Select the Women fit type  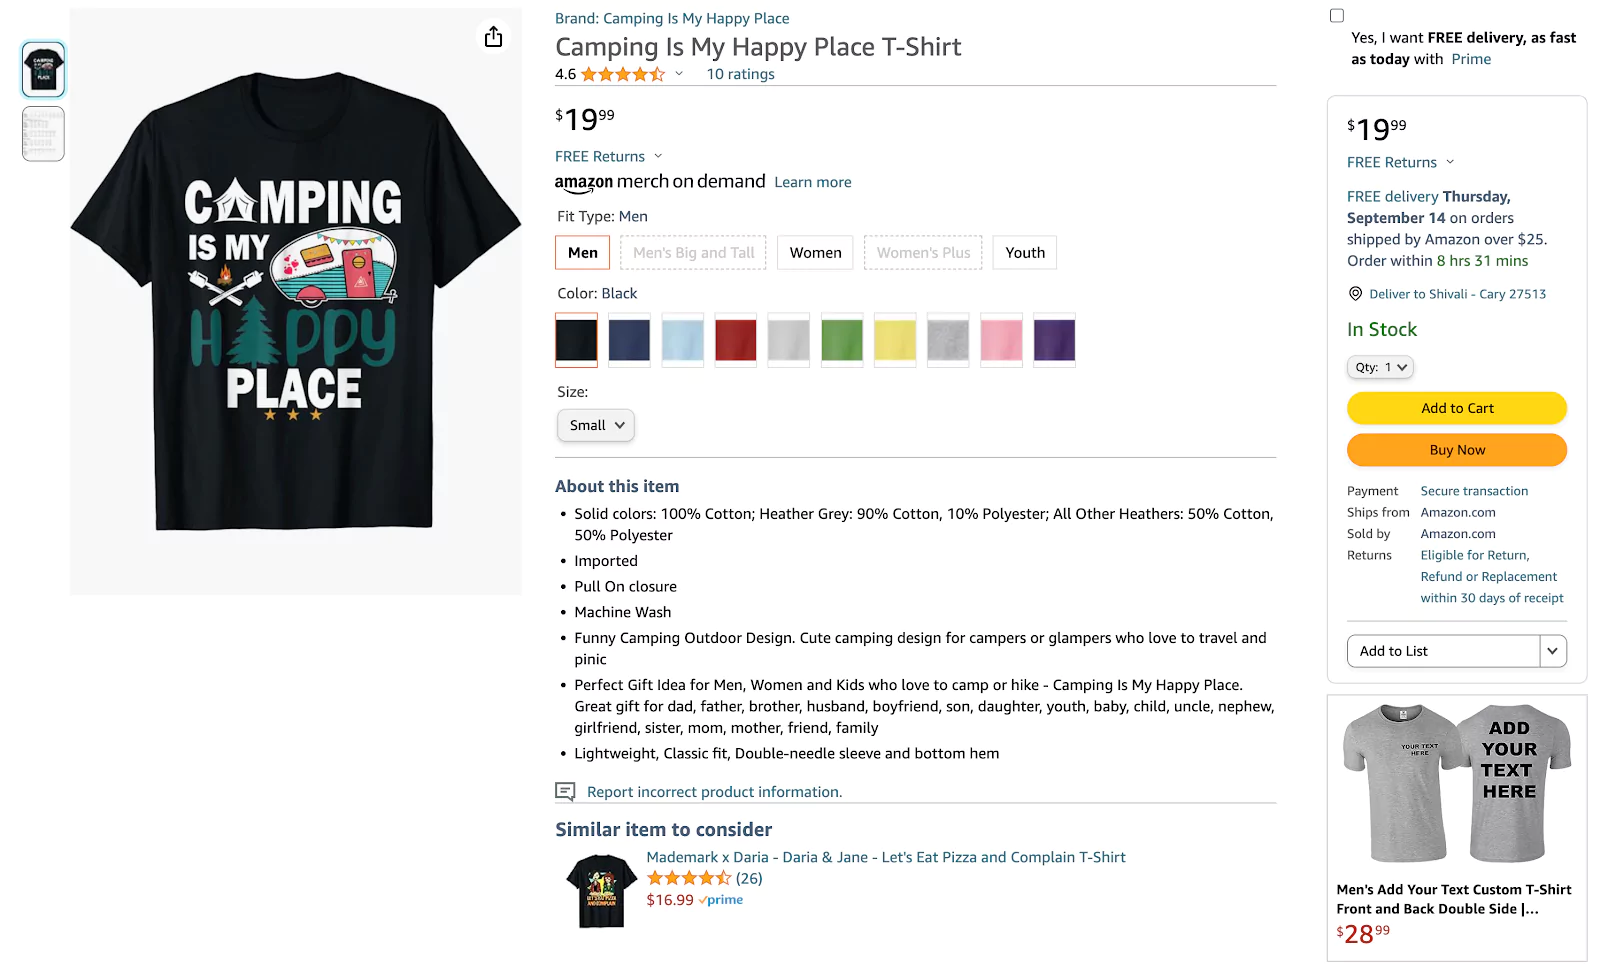[x=814, y=252]
